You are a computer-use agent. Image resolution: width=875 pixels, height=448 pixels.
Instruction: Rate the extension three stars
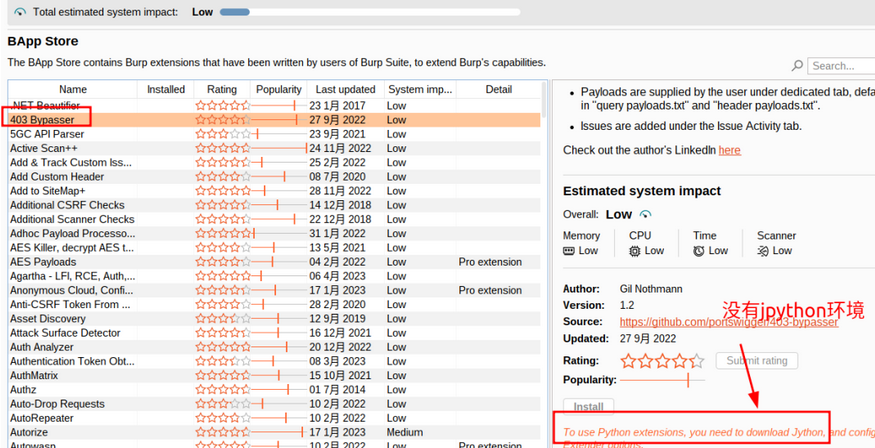point(662,361)
